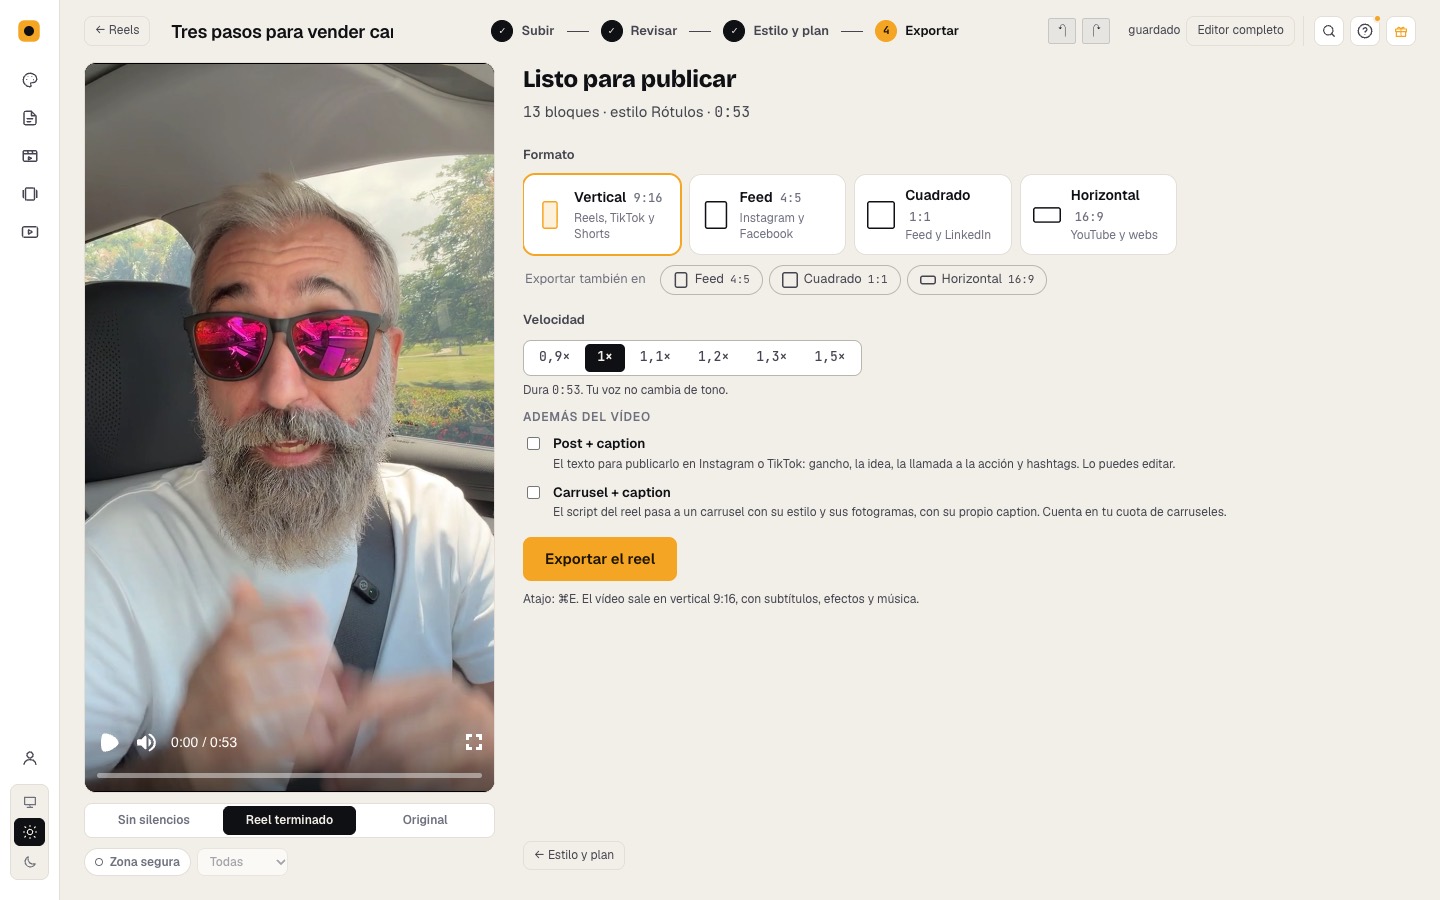Select the 1,2× speed option

(713, 357)
